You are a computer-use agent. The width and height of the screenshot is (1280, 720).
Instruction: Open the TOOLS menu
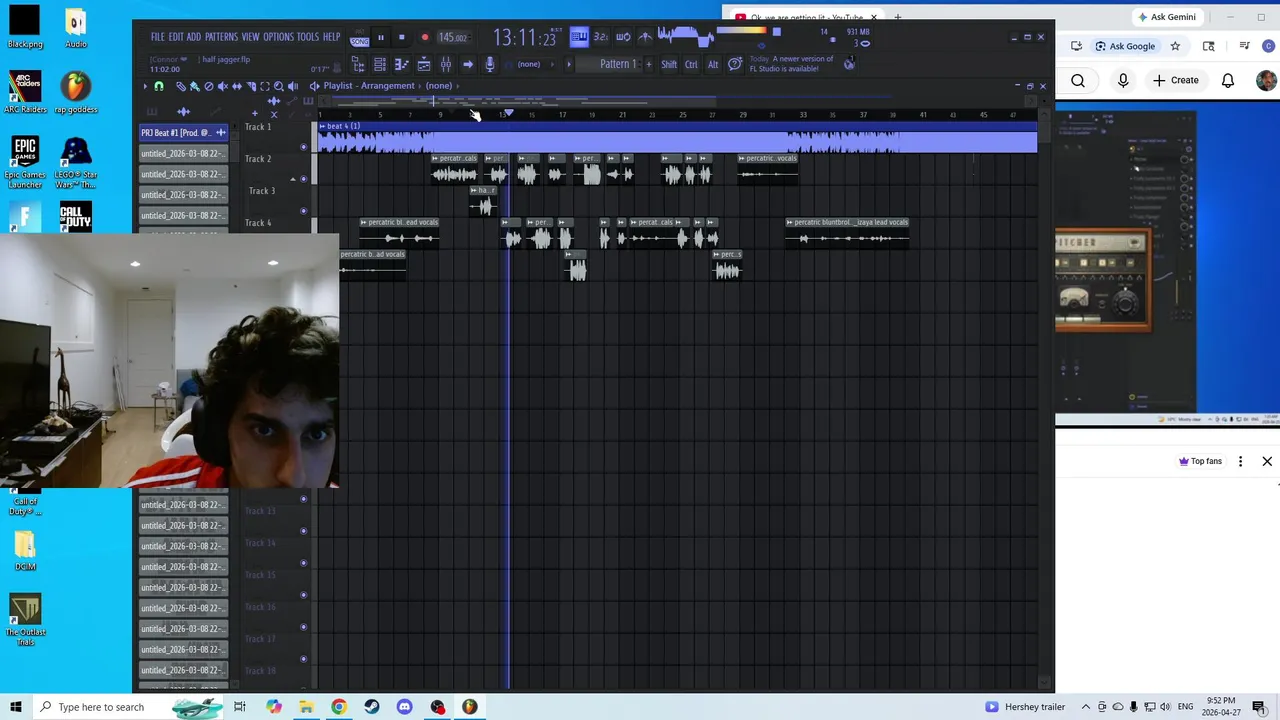308,37
